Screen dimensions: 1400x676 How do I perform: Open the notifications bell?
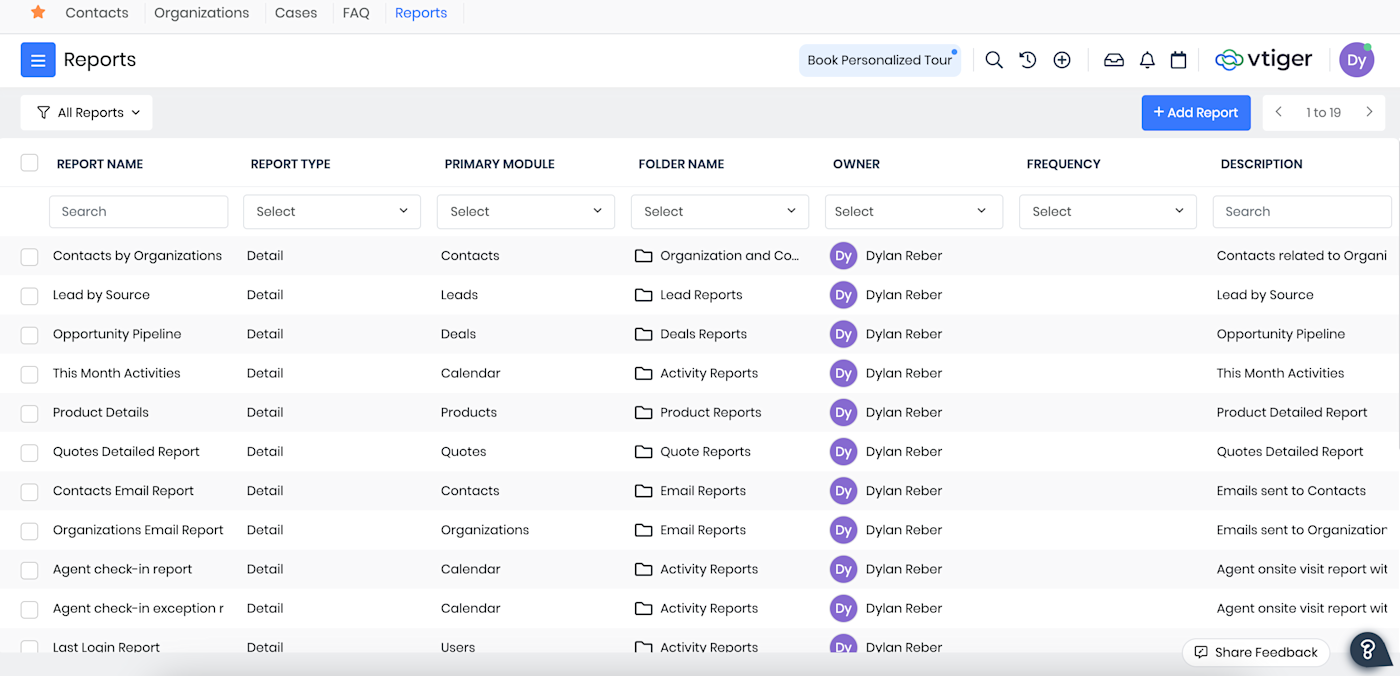(1147, 60)
